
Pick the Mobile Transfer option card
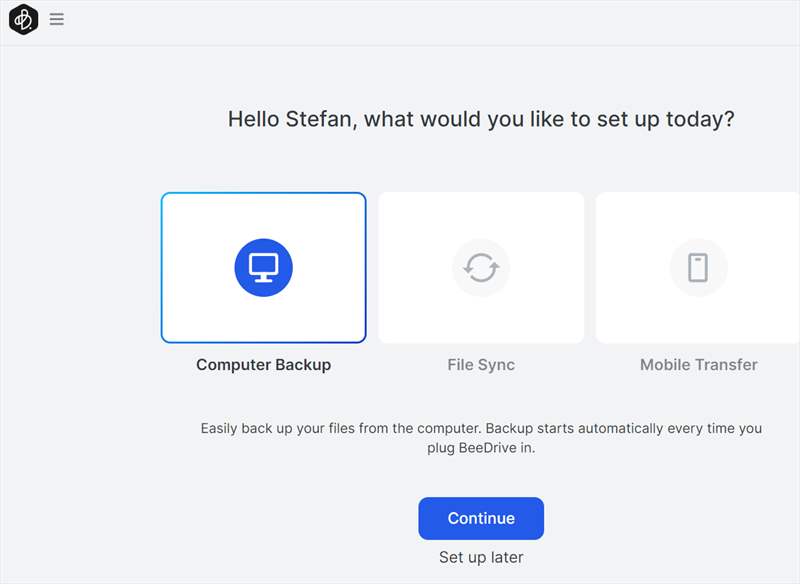pyautogui.click(x=697, y=267)
